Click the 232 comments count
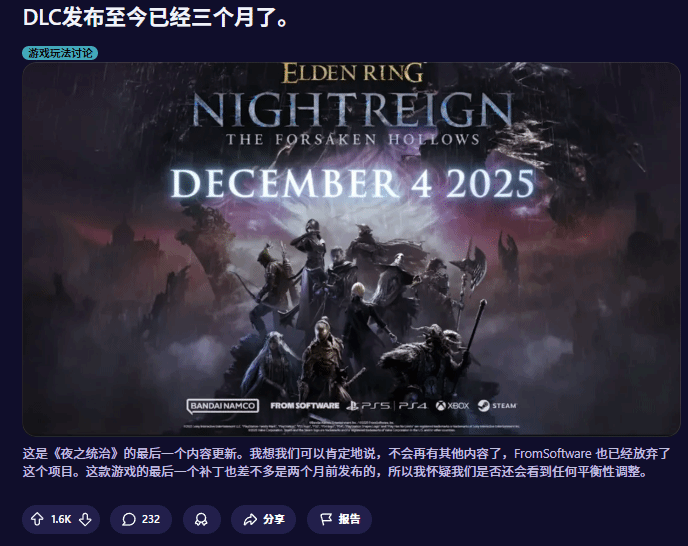The height and width of the screenshot is (546, 688). 151,519
